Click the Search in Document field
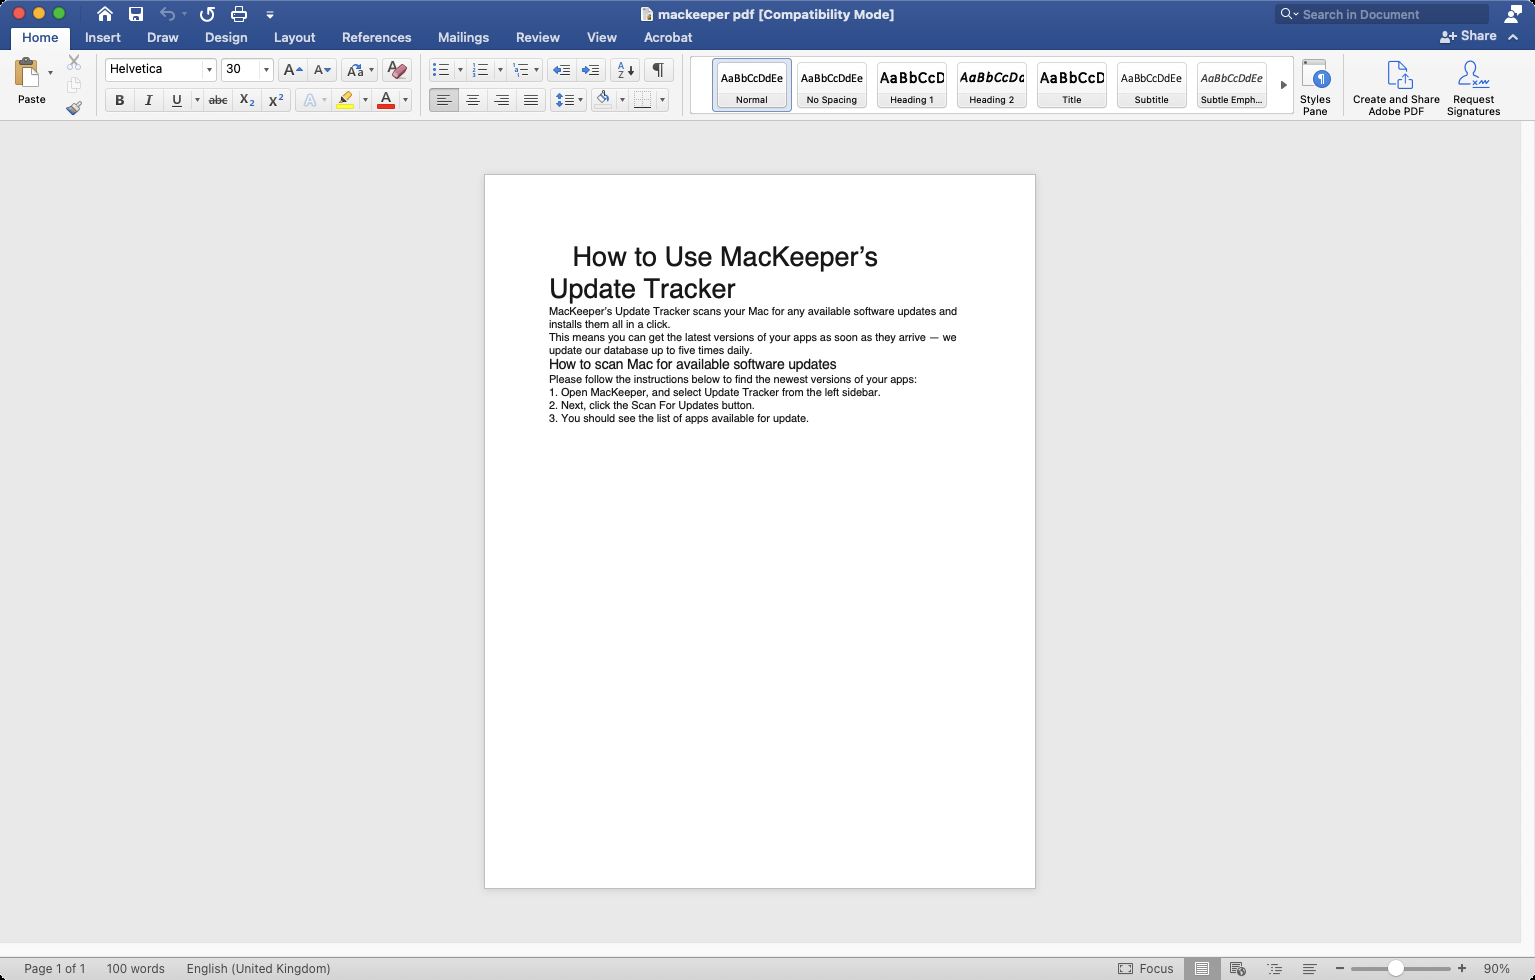Image resolution: width=1535 pixels, height=980 pixels. click(x=1383, y=14)
